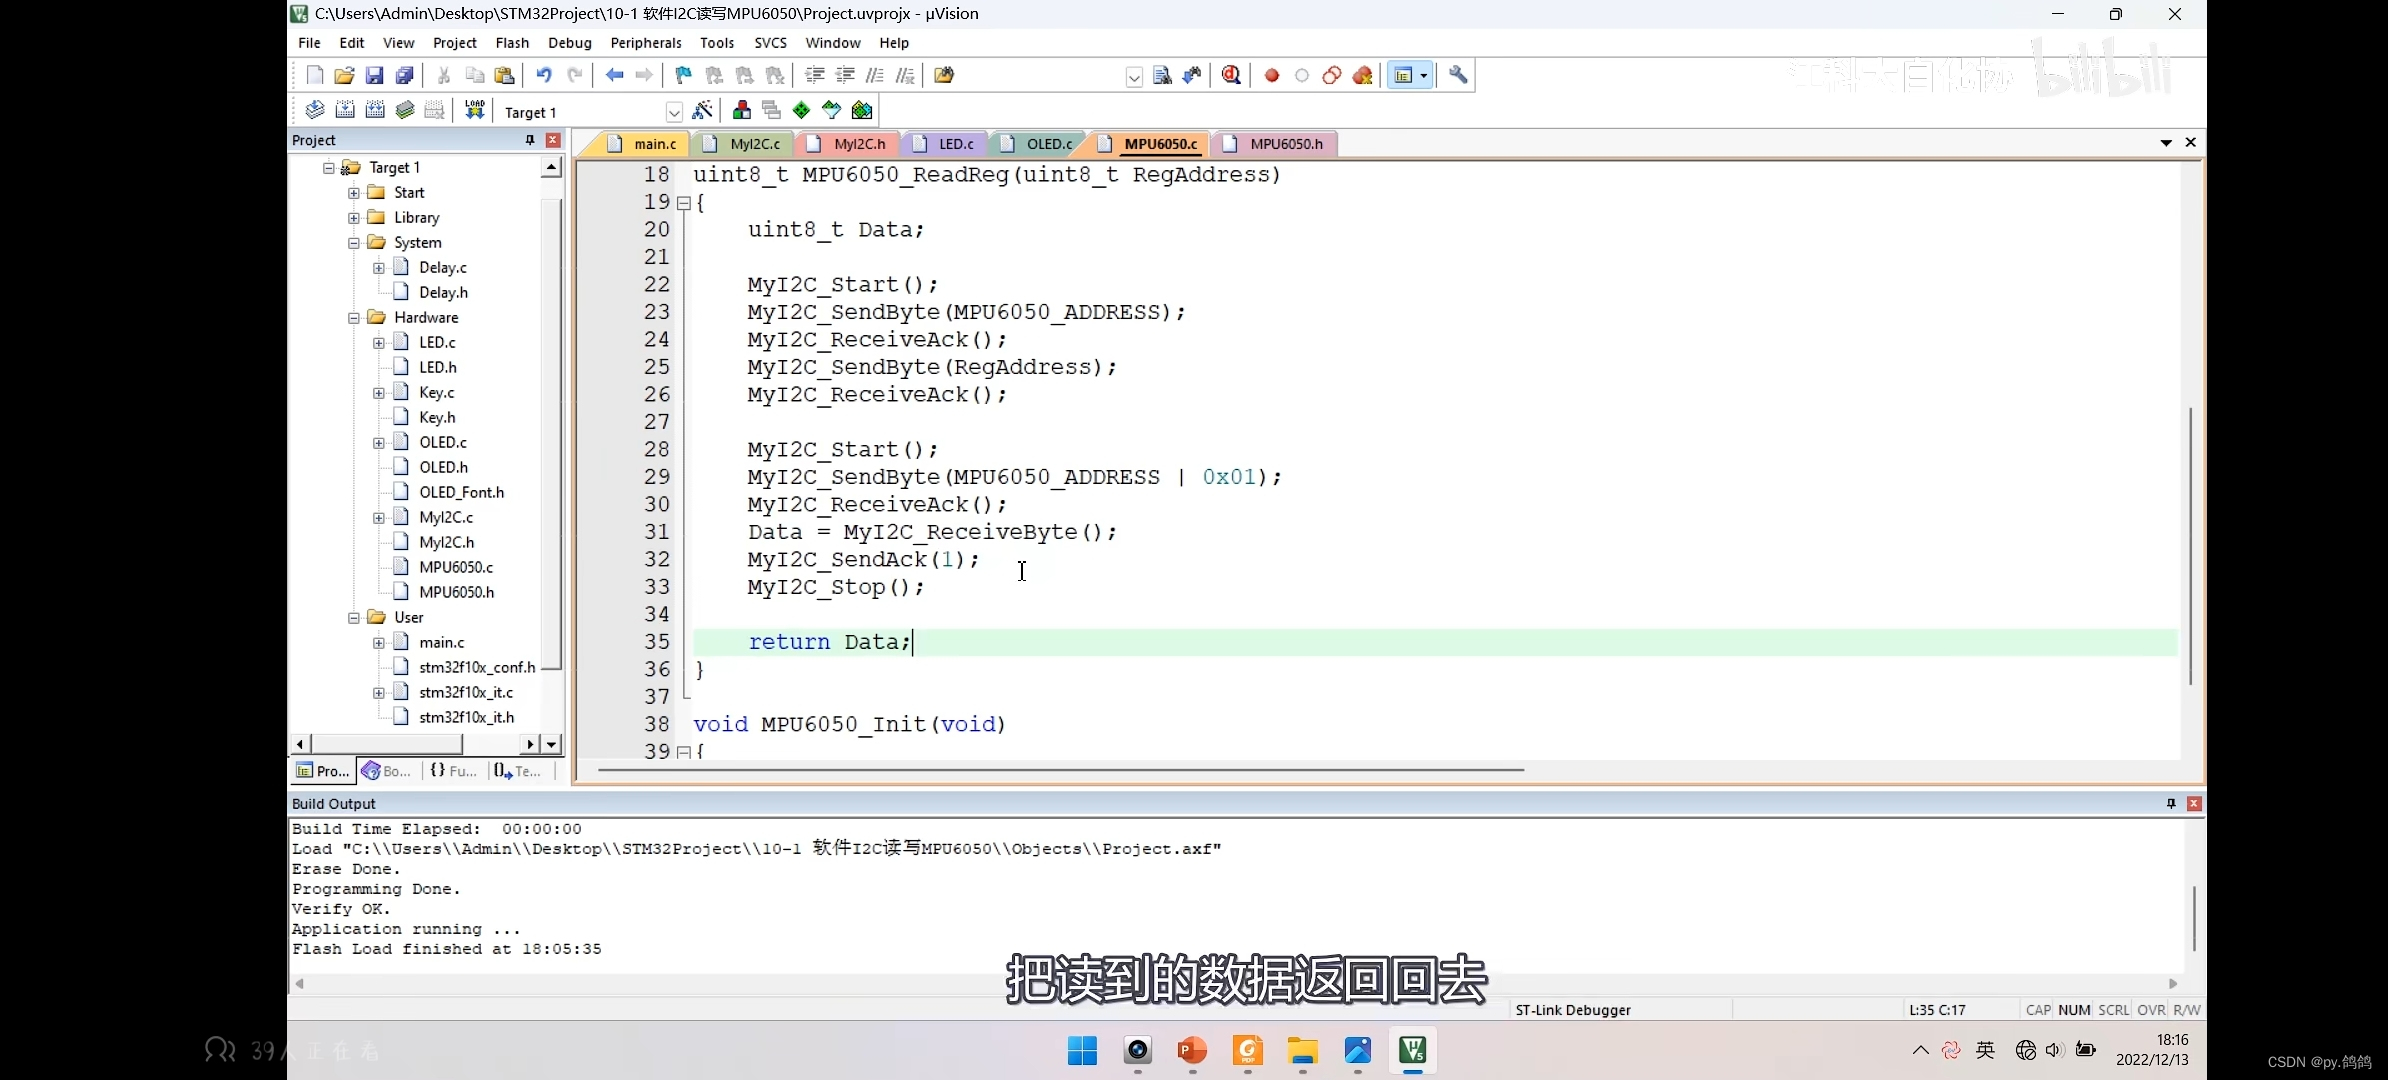
Task: Insert a breakpoint with the red dot
Action: pyautogui.click(x=1272, y=75)
